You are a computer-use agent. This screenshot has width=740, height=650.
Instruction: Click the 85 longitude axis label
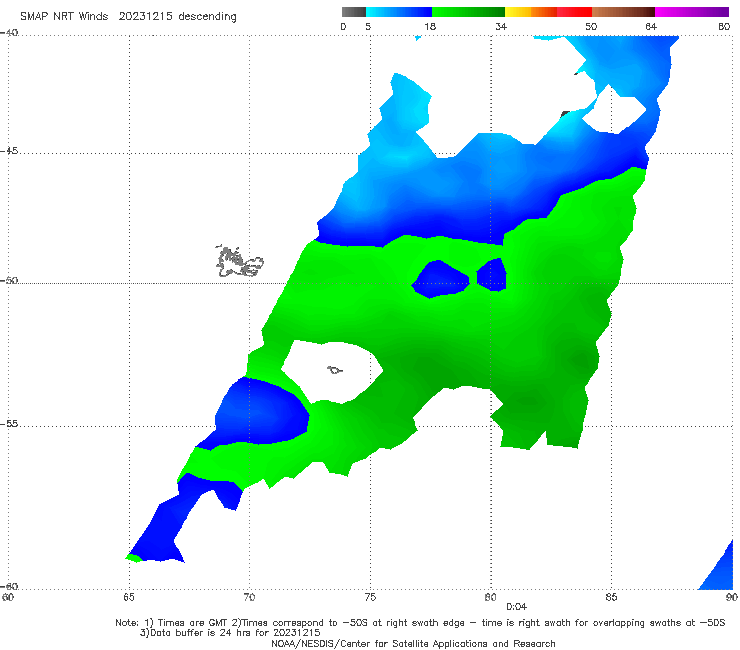point(611,597)
